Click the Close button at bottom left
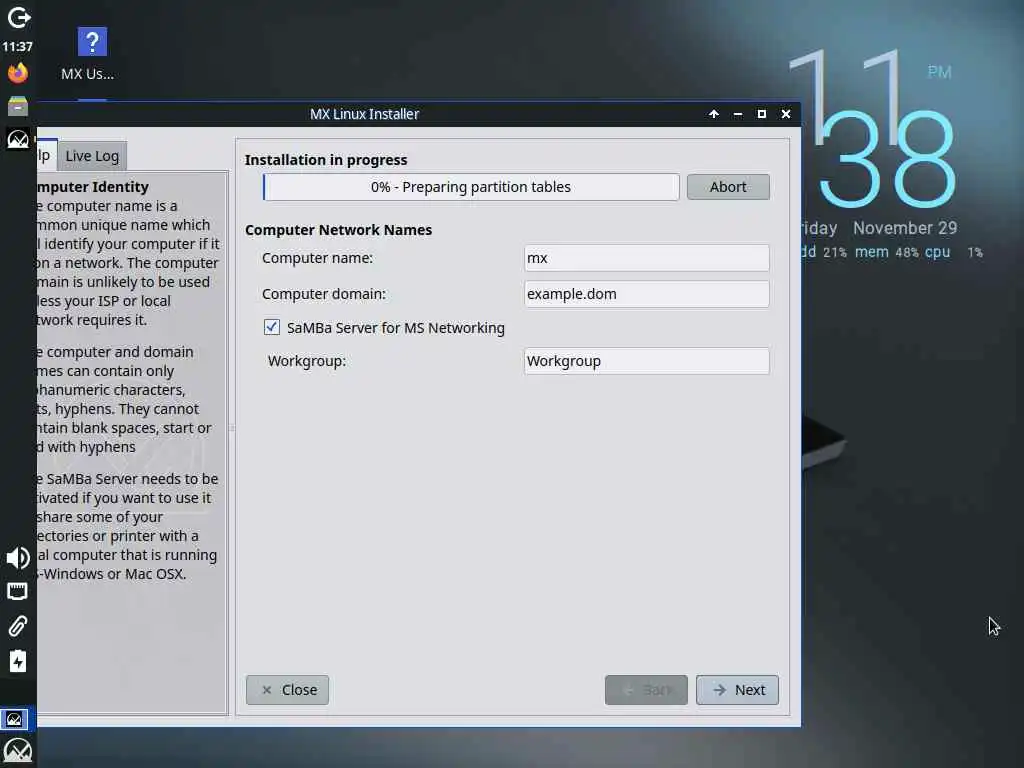This screenshot has height=768, width=1024. tap(287, 690)
